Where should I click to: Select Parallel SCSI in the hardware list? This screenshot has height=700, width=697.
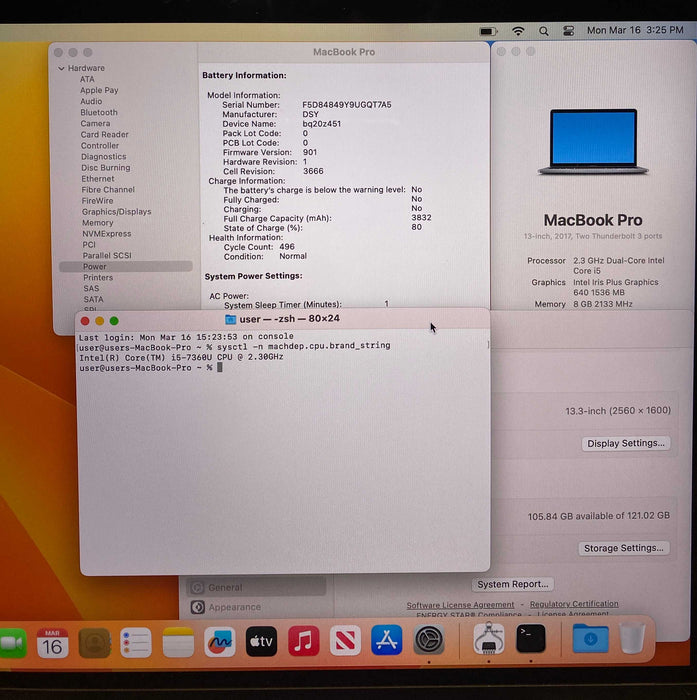click(107, 255)
